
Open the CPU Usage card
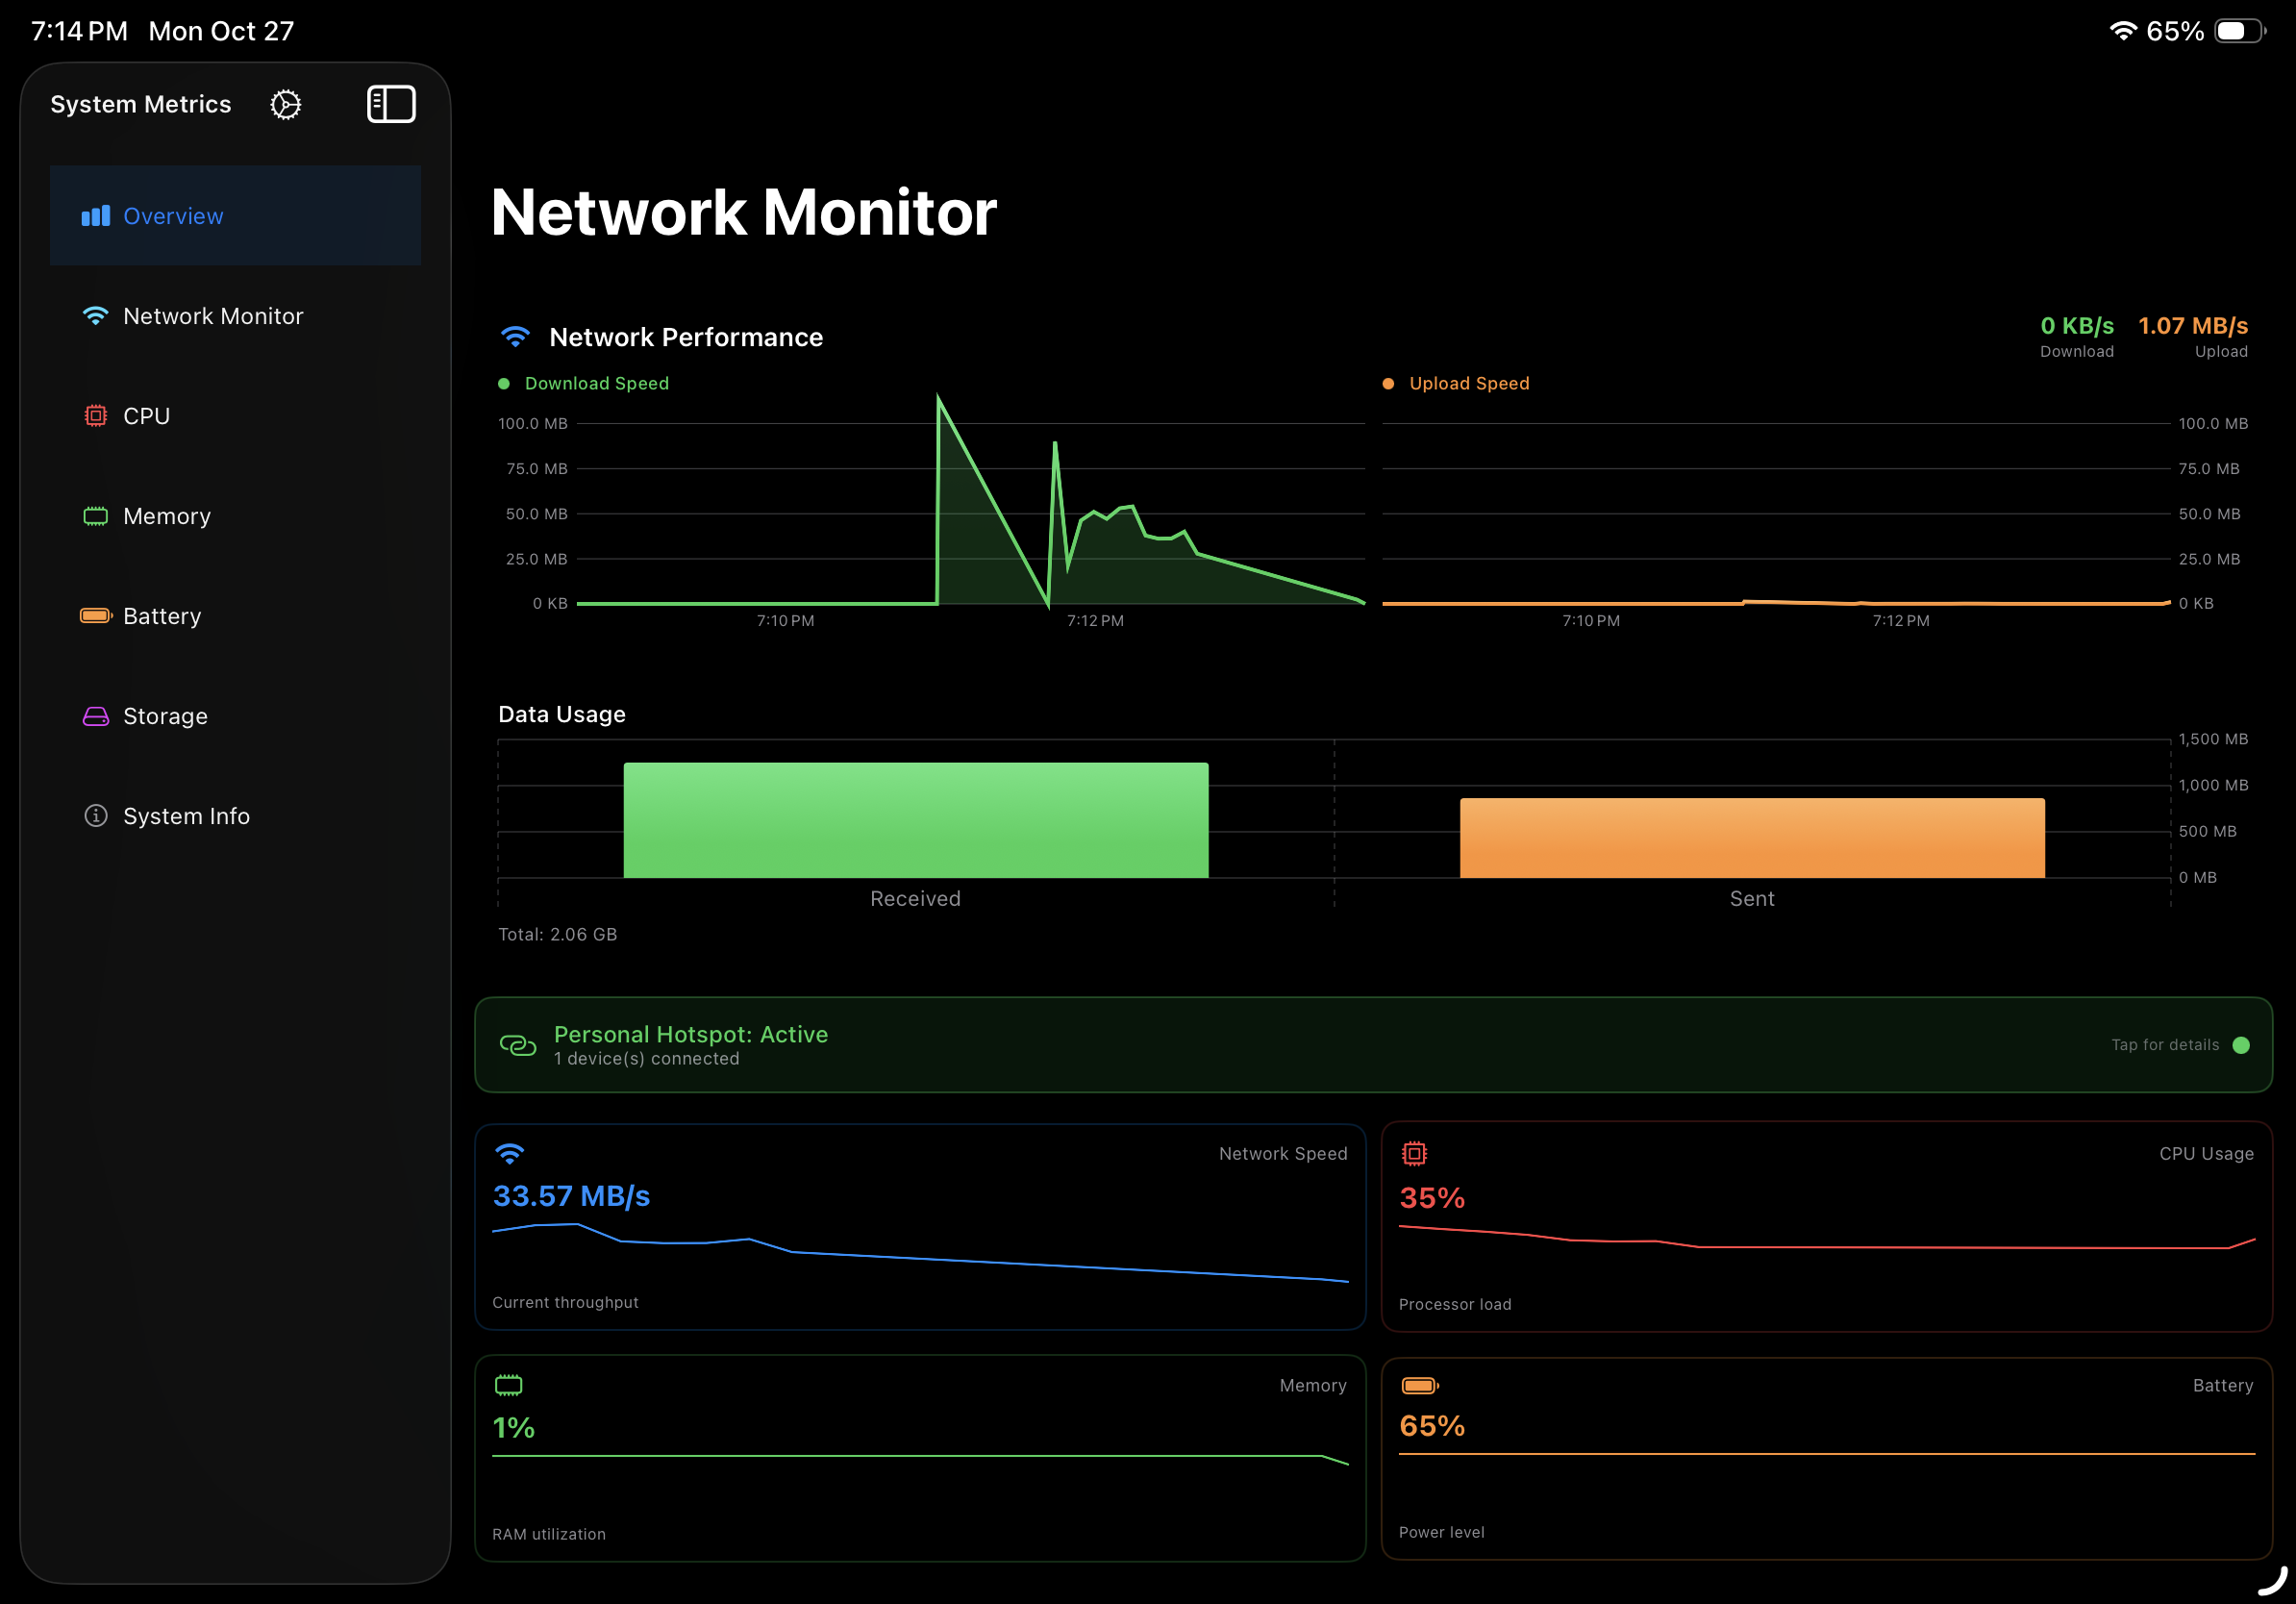1826,1227
